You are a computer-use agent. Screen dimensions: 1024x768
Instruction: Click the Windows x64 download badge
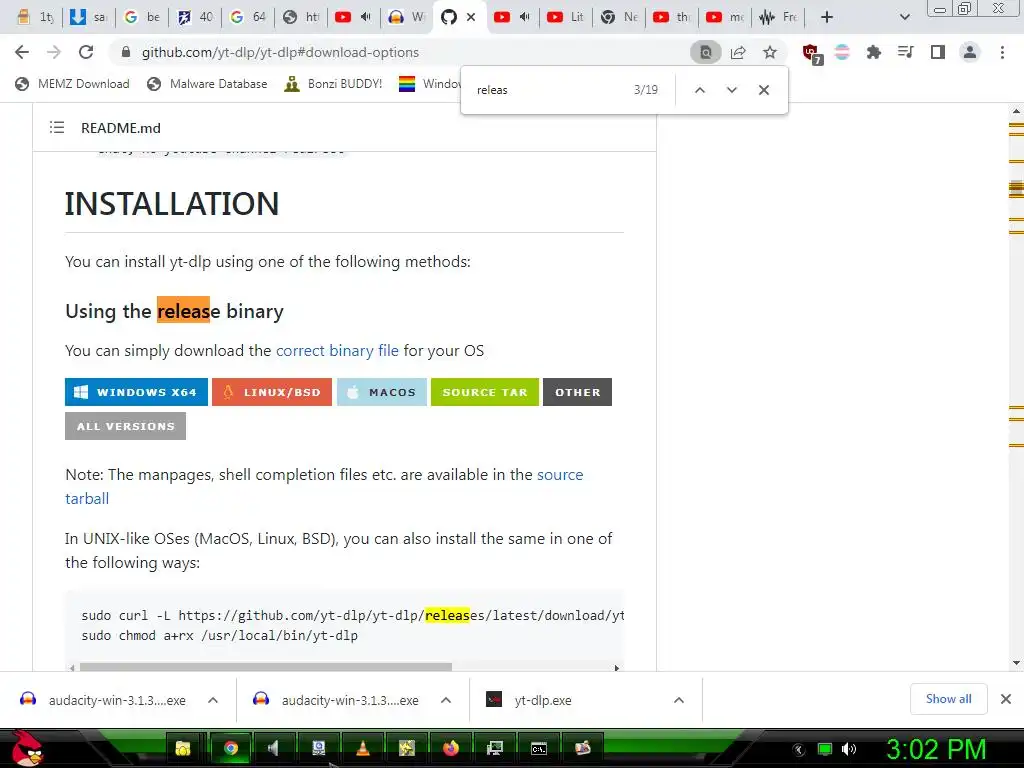pyautogui.click(x=136, y=392)
